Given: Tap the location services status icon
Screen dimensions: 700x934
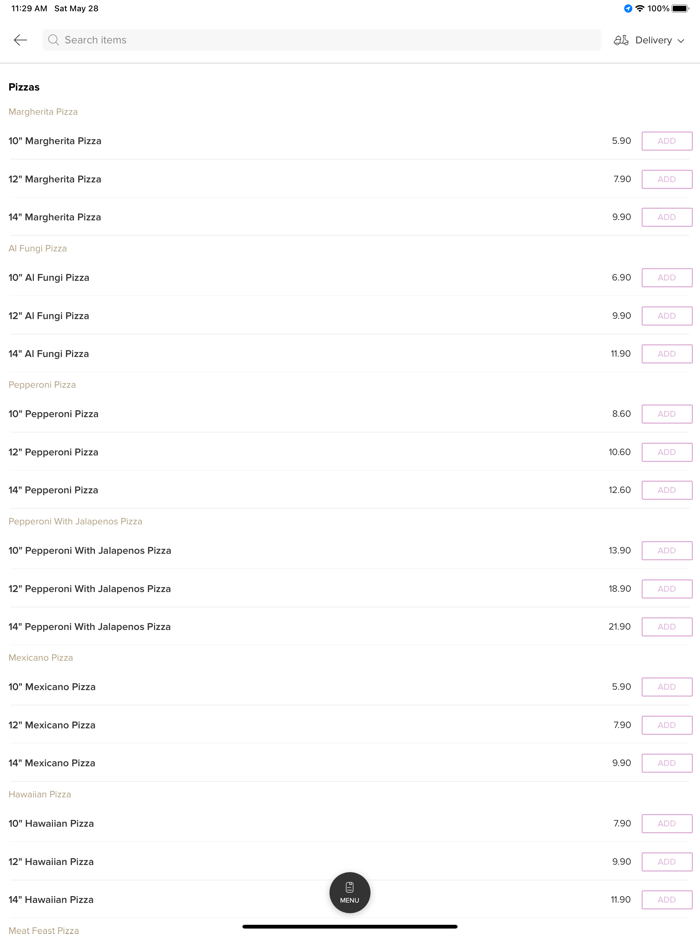Looking at the screenshot, I should [628, 9].
